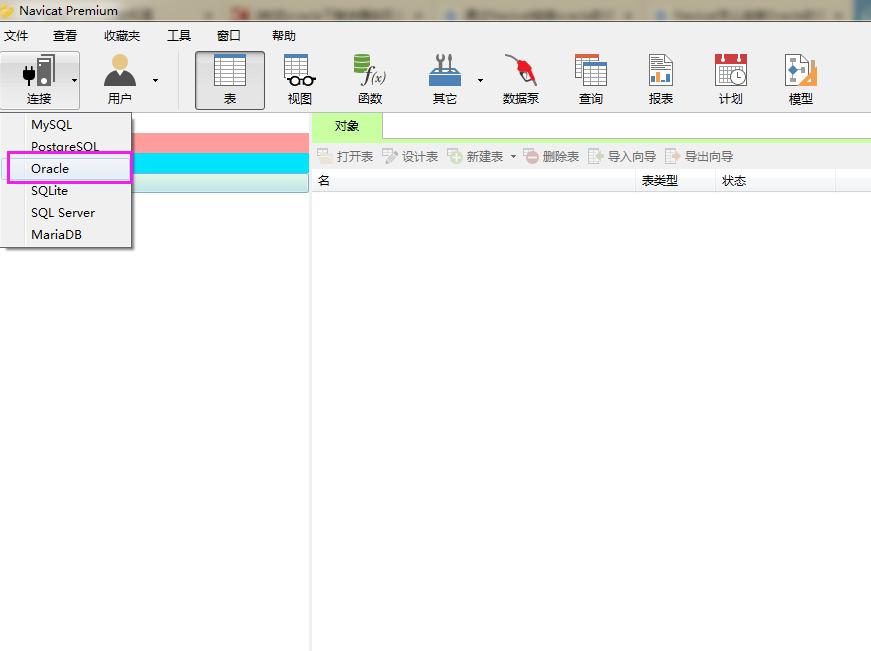Expand the 新建表 dropdown arrow
Screen dimensions: 871x651
513,157
